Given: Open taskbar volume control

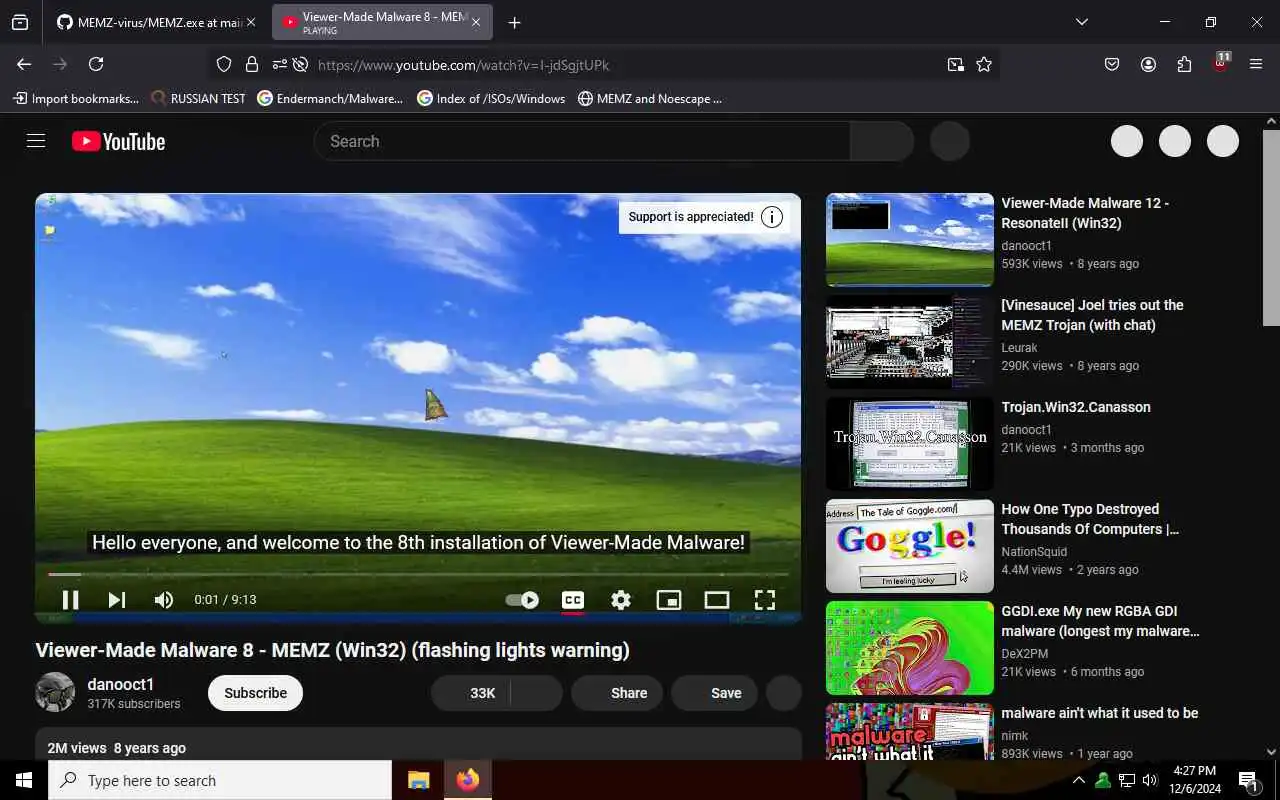Looking at the screenshot, I should point(1150,780).
